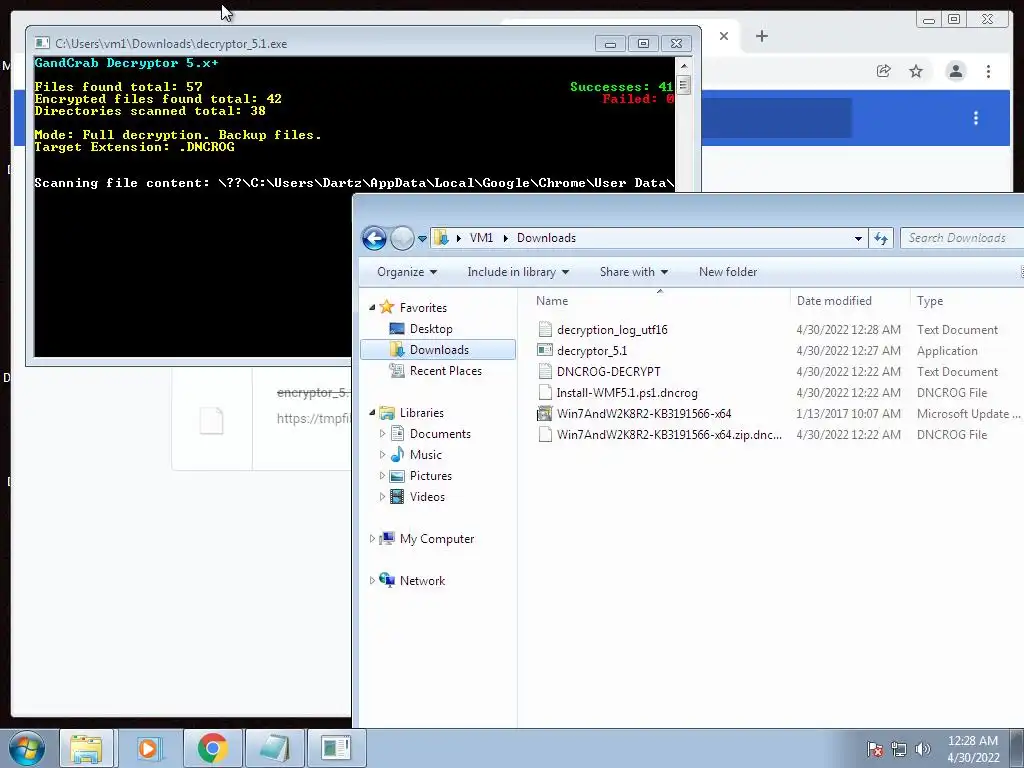Screen dimensions: 1024x768
Task: Bookmark this page with star icon
Action: (916, 71)
